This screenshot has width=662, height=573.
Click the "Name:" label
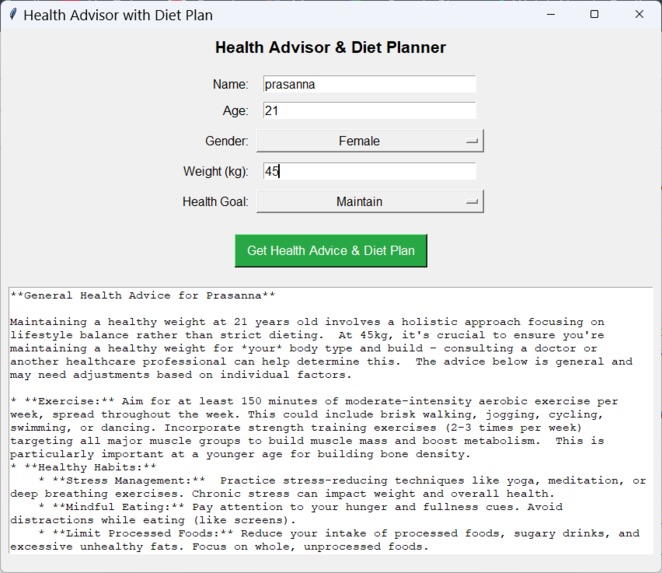(x=231, y=84)
